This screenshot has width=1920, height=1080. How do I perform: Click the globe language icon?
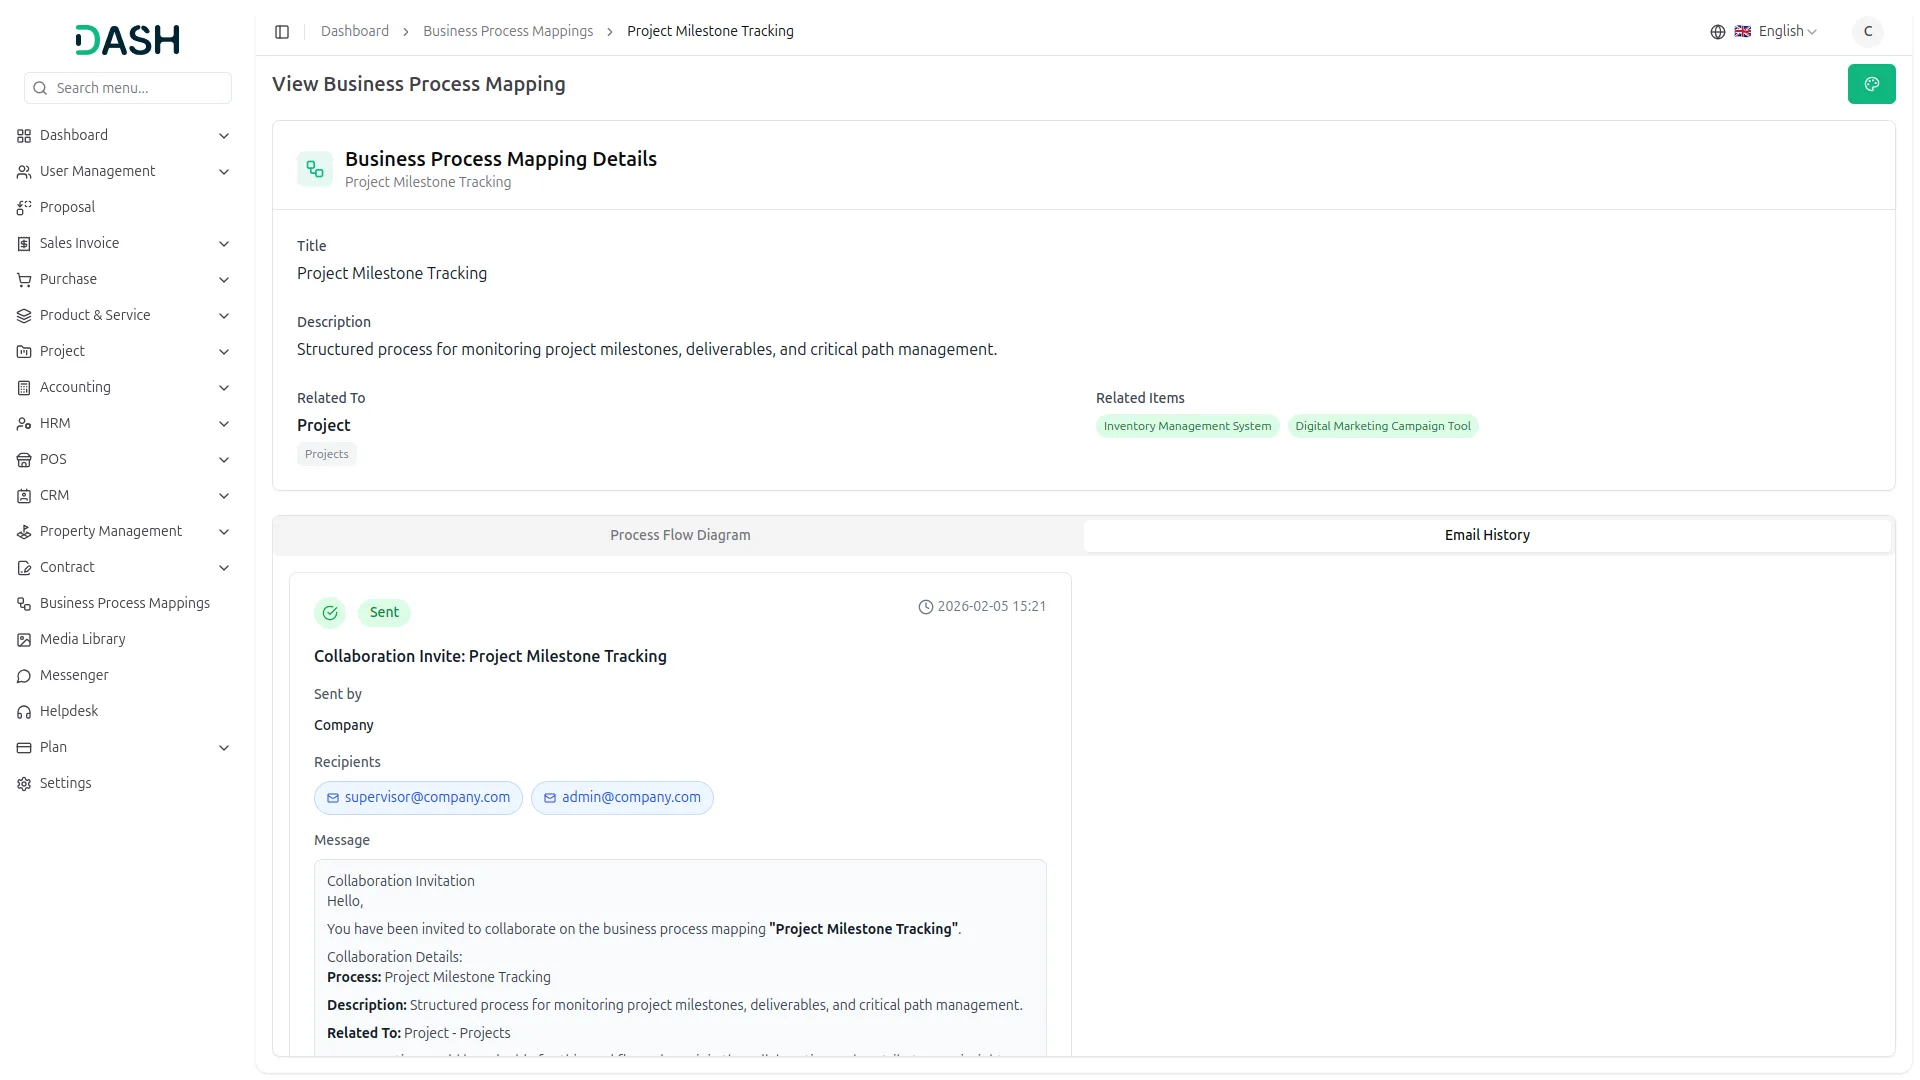pos(1717,32)
